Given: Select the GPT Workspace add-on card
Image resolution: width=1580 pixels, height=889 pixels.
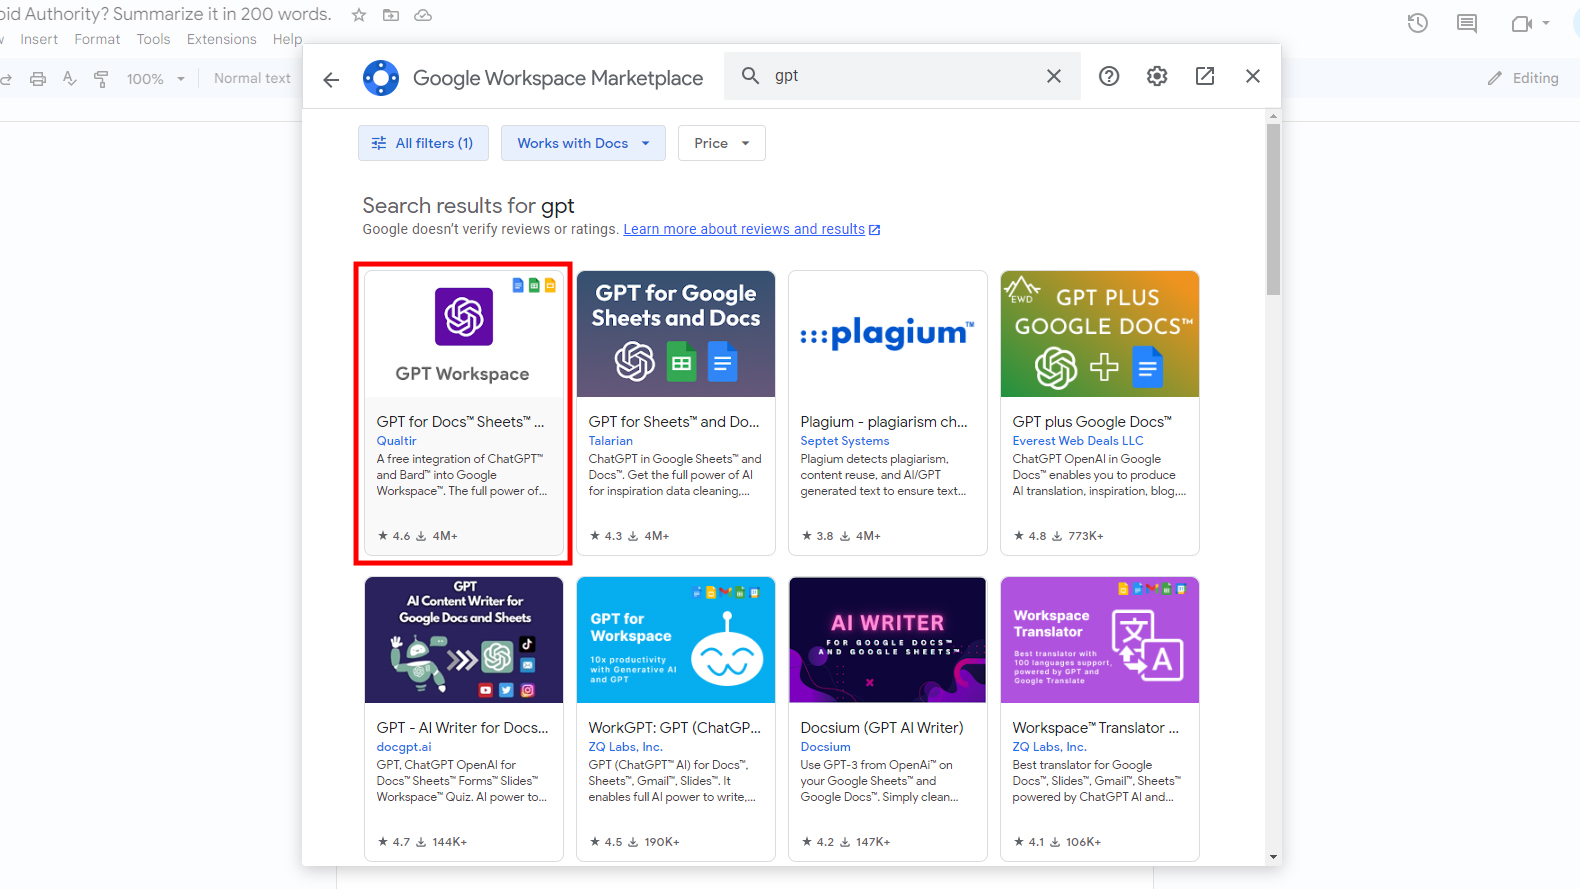Looking at the screenshot, I should point(463,412).
